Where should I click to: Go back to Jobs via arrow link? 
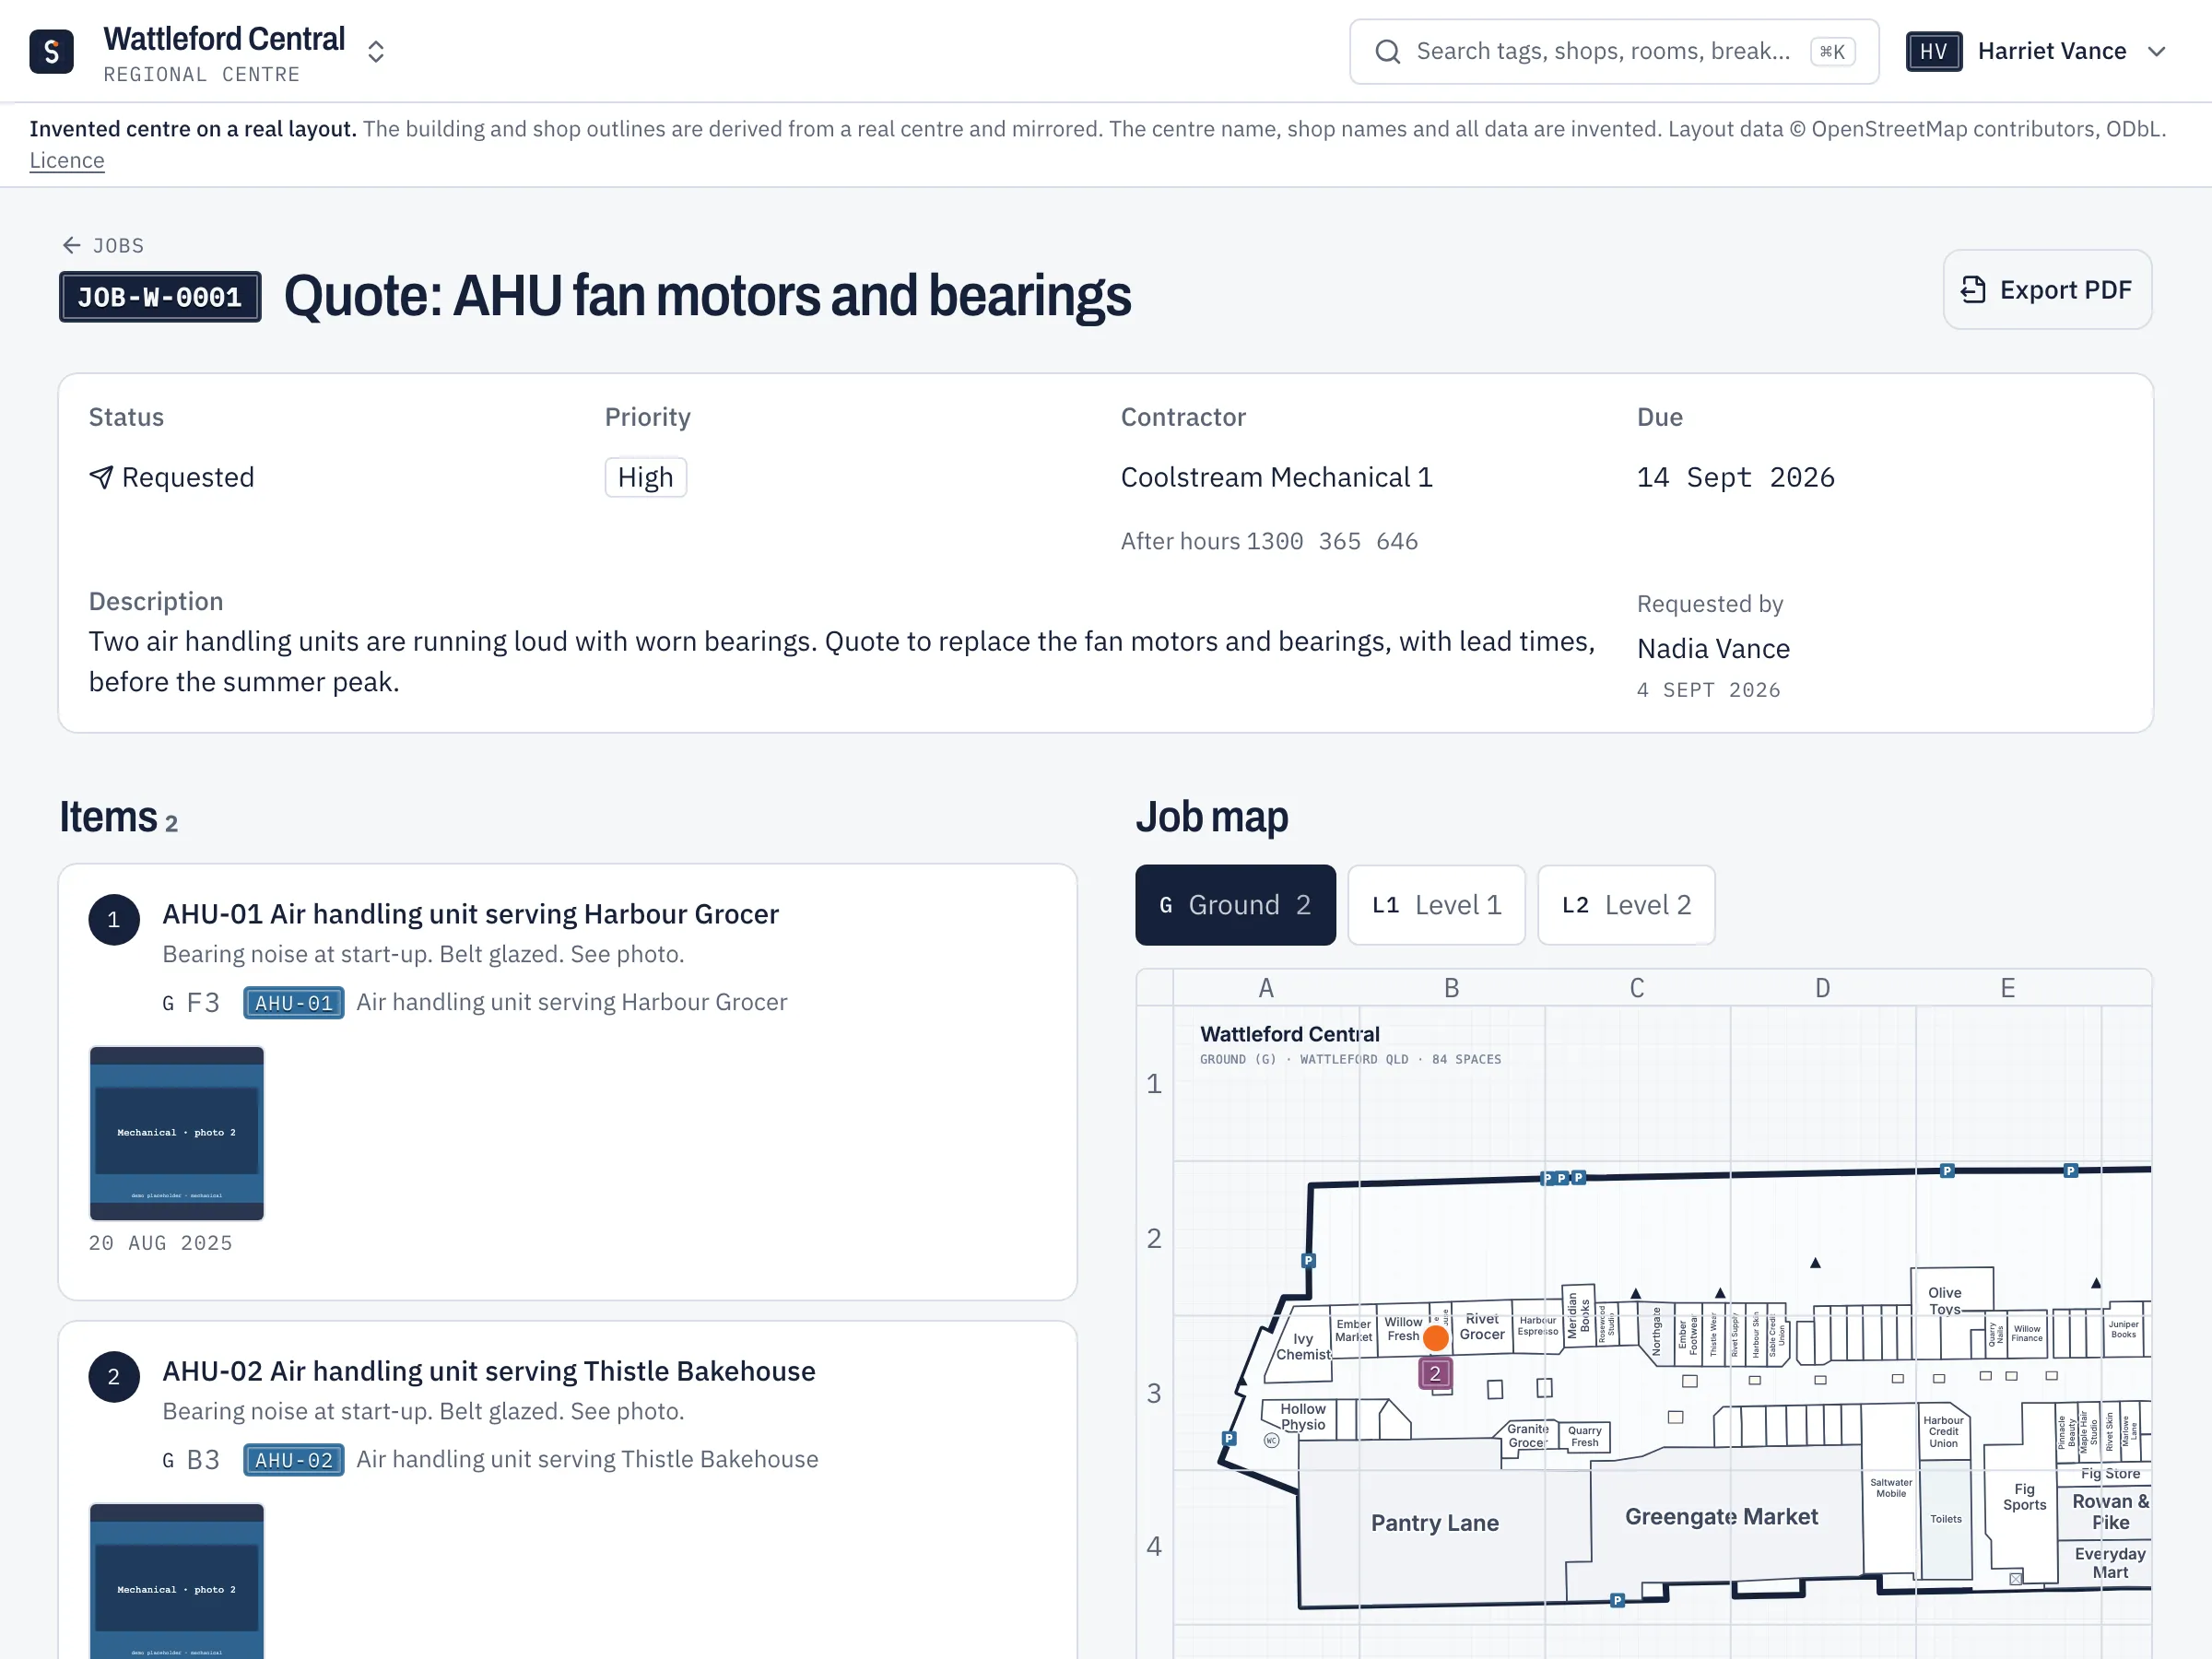click(103, 246)
